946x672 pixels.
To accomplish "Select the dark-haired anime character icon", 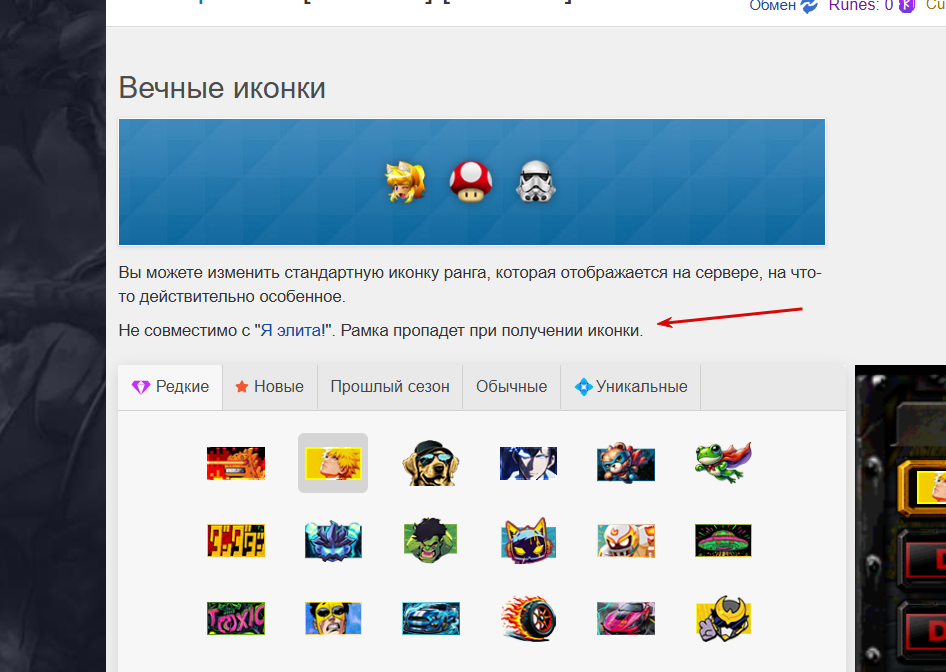I will click(x=529, y=463).
